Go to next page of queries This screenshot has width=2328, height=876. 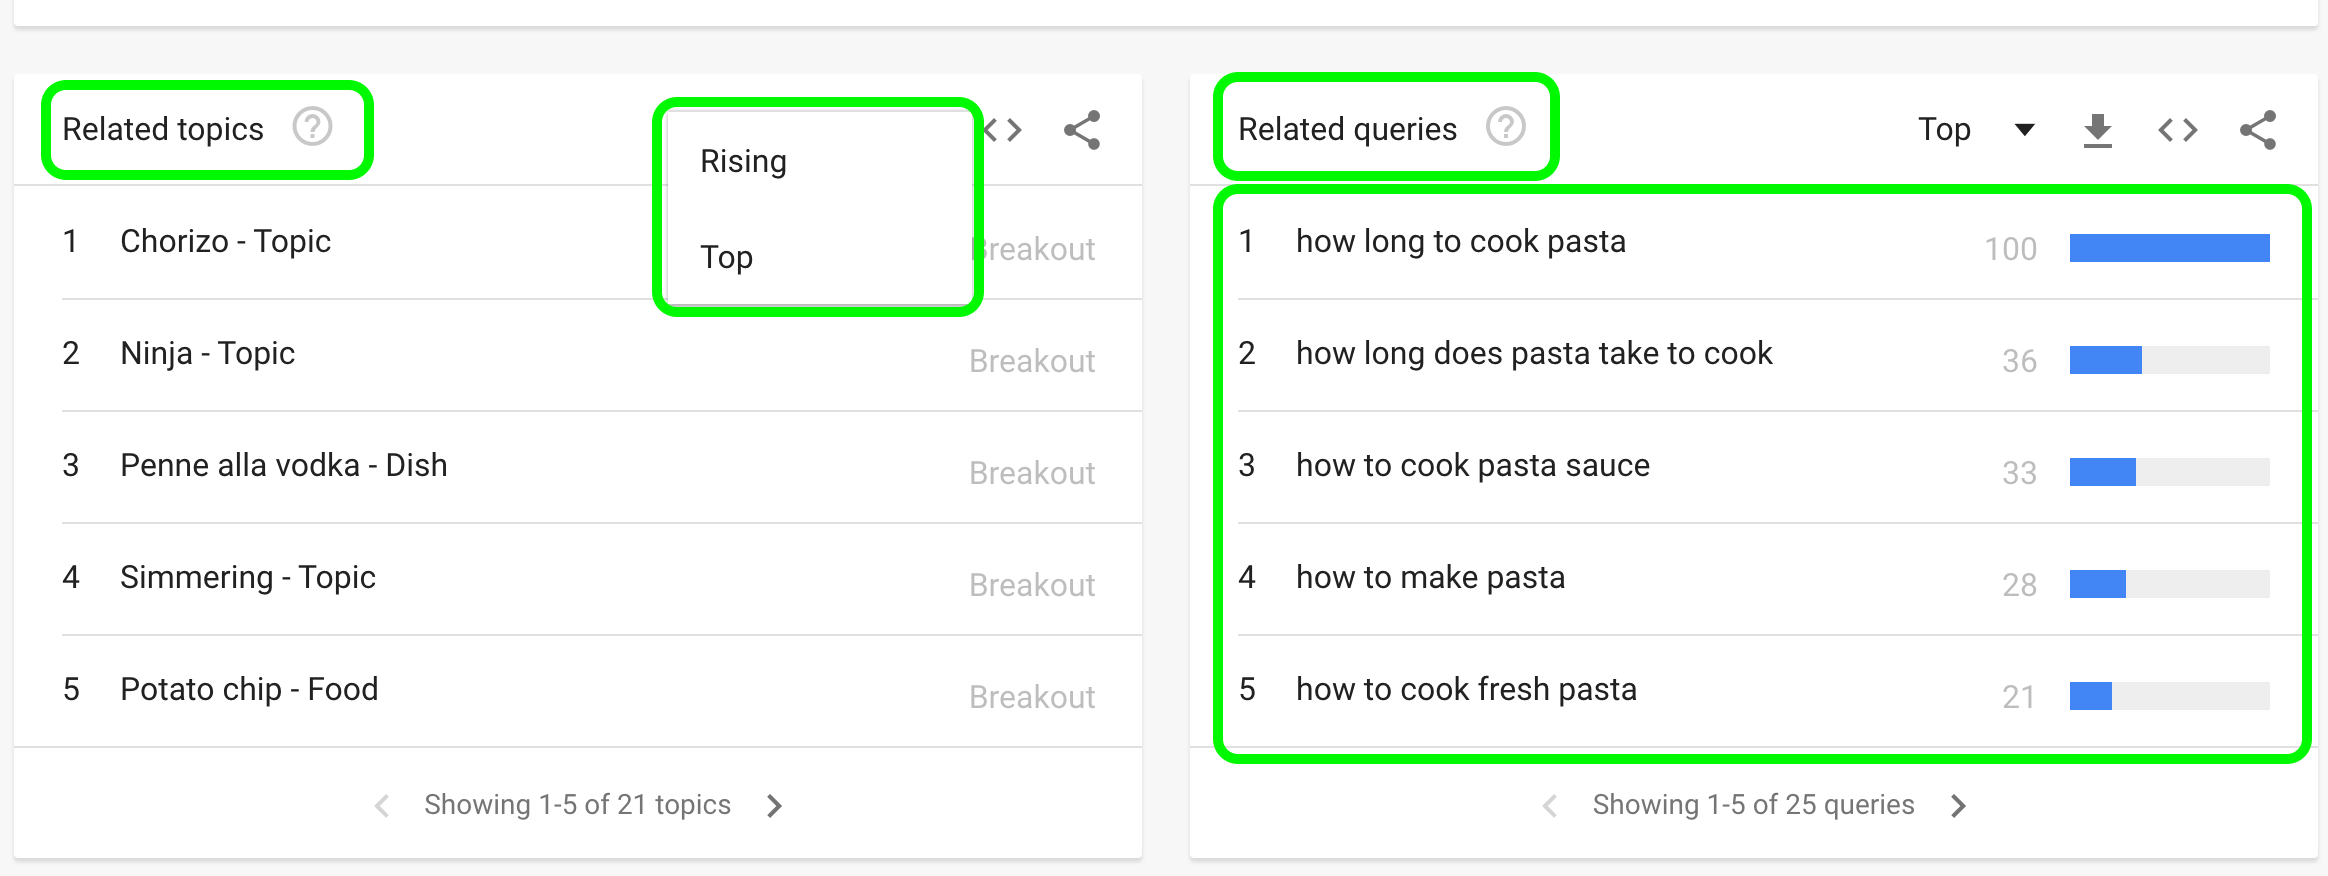pyautogui.click(x=1958, y=805)
